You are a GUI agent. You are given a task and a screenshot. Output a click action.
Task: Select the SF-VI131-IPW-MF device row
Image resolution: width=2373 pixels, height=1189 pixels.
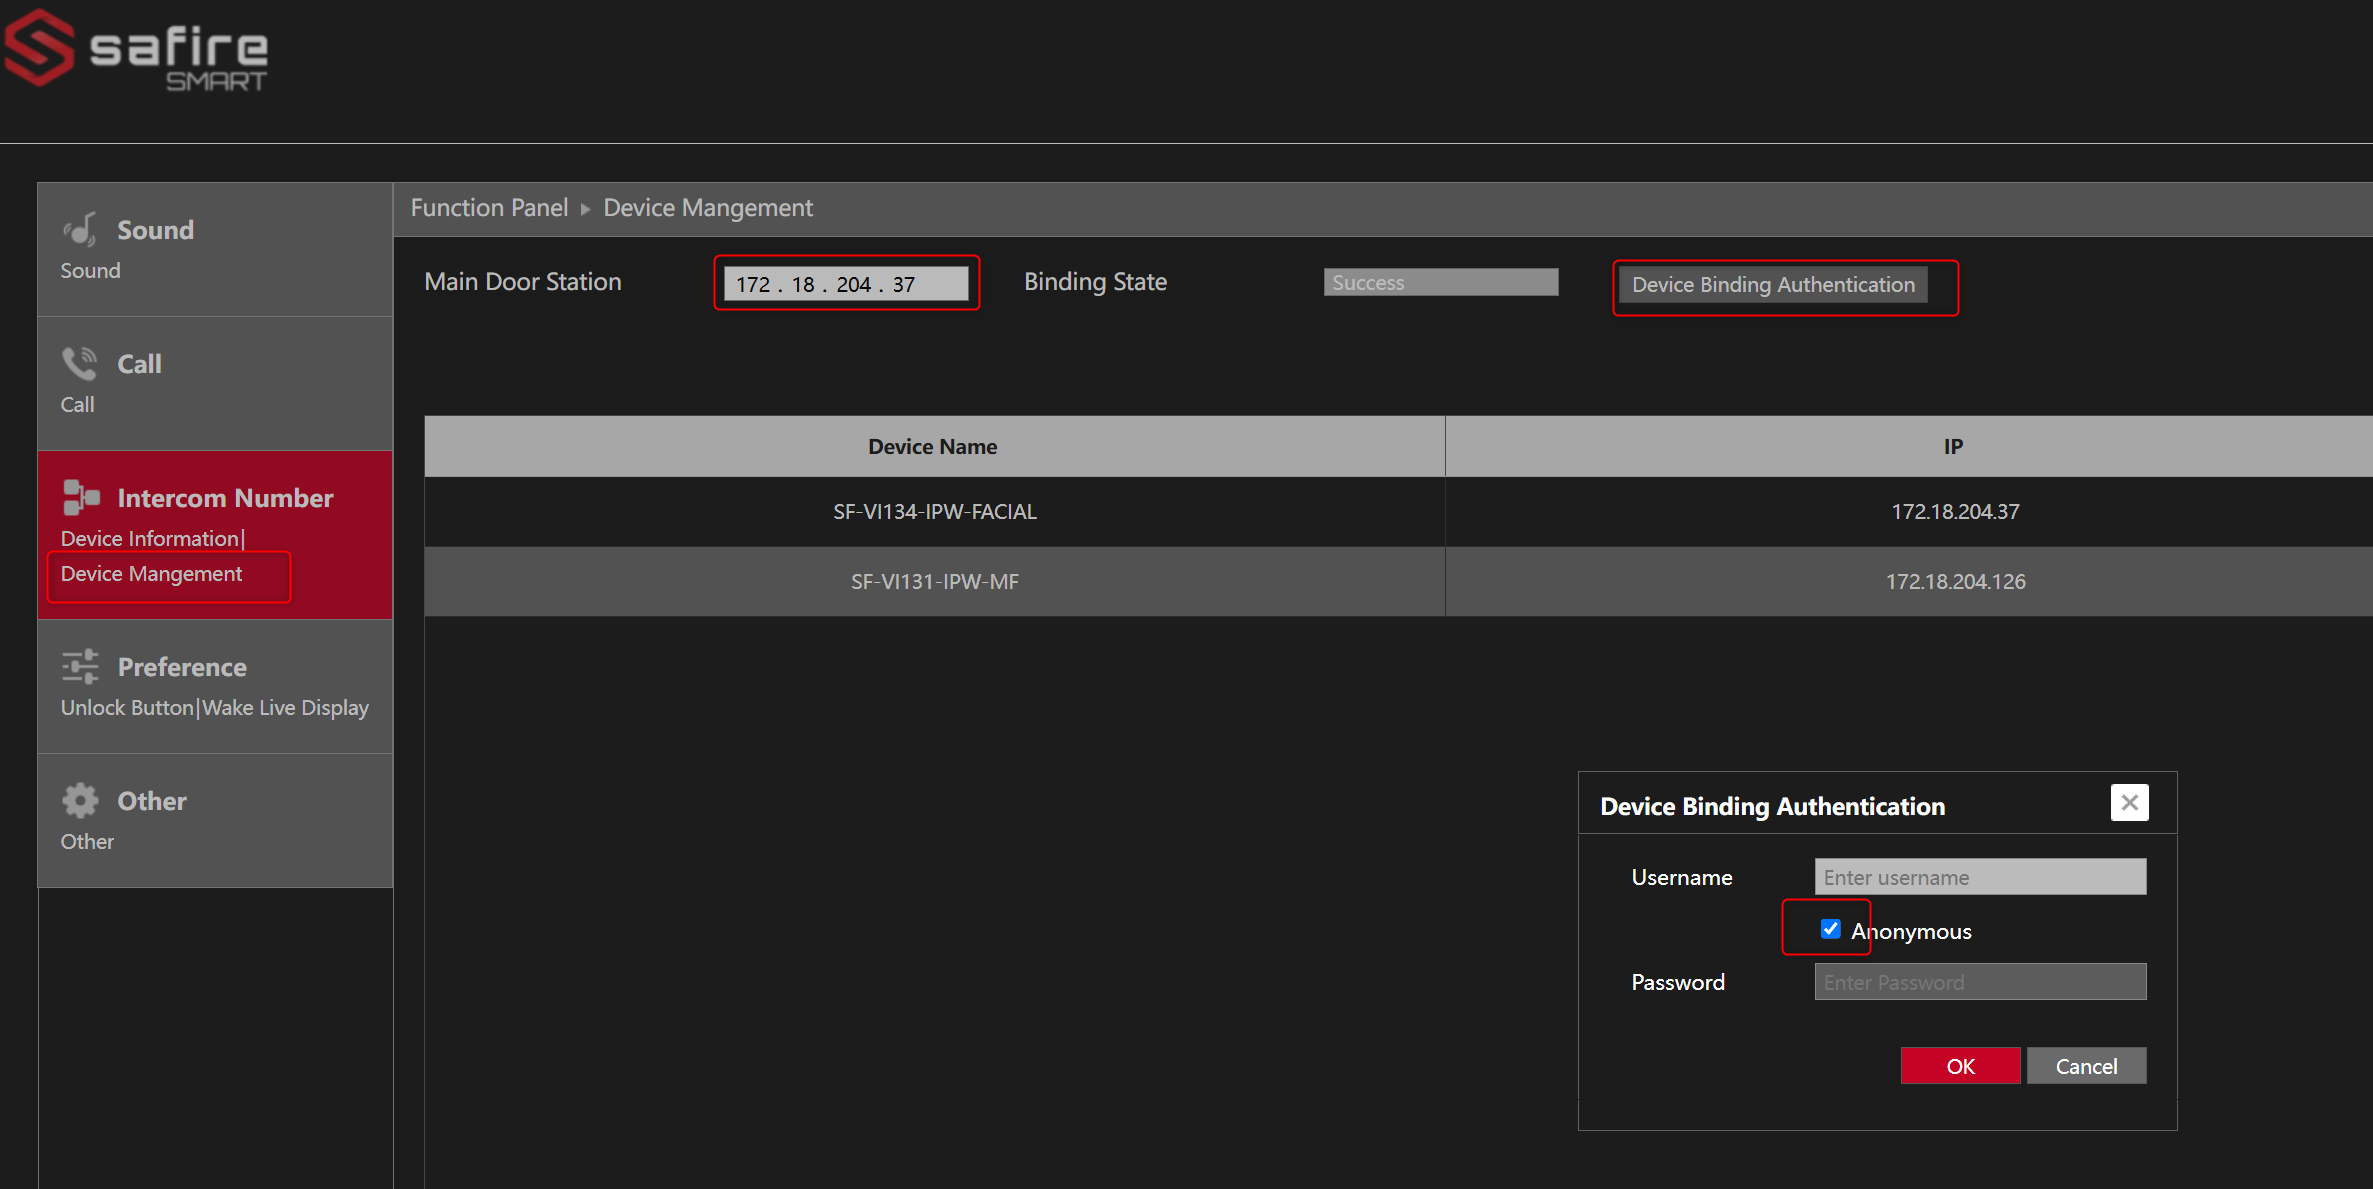(x=1398, y=581)
